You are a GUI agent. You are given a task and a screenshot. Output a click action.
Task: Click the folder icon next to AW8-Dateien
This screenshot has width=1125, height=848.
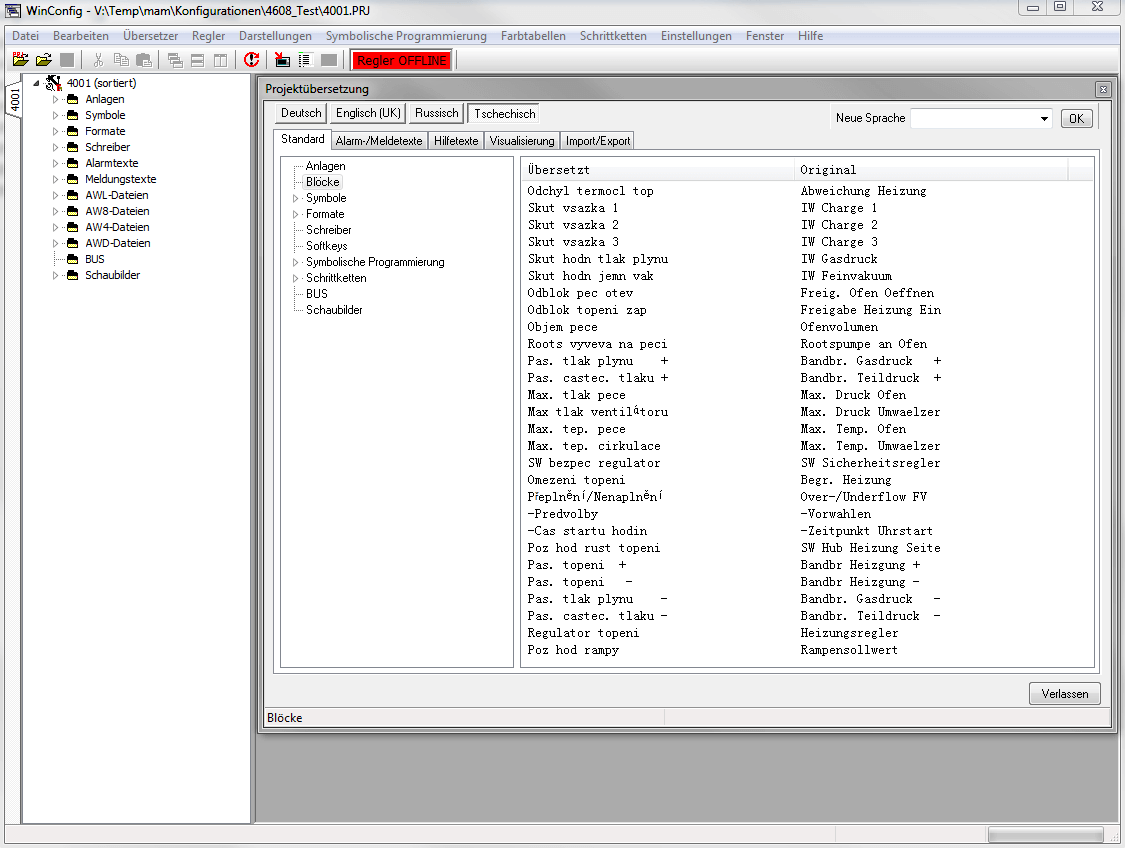72,211
